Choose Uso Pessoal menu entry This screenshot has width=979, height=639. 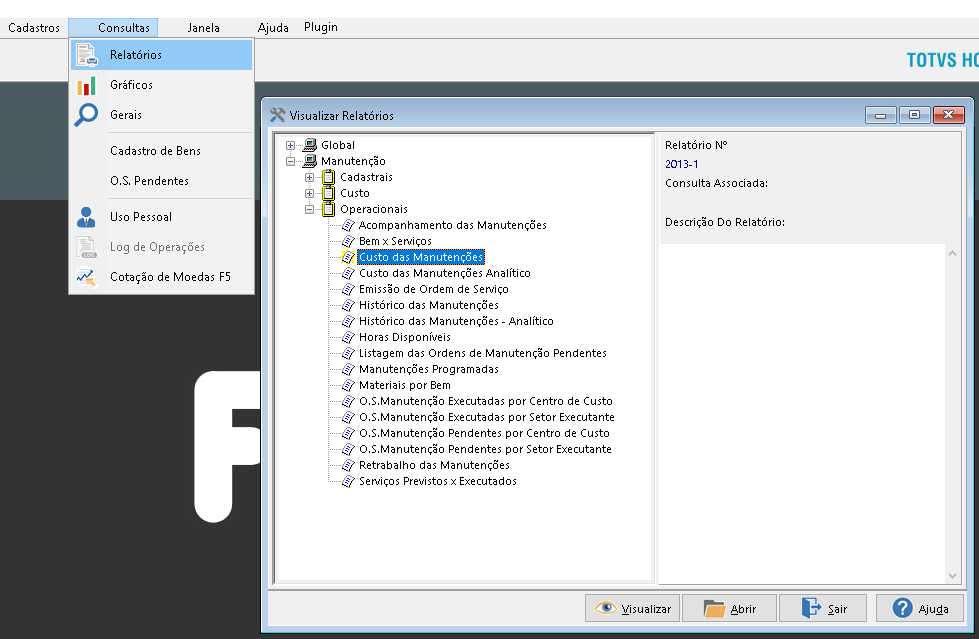pos(162,217)
